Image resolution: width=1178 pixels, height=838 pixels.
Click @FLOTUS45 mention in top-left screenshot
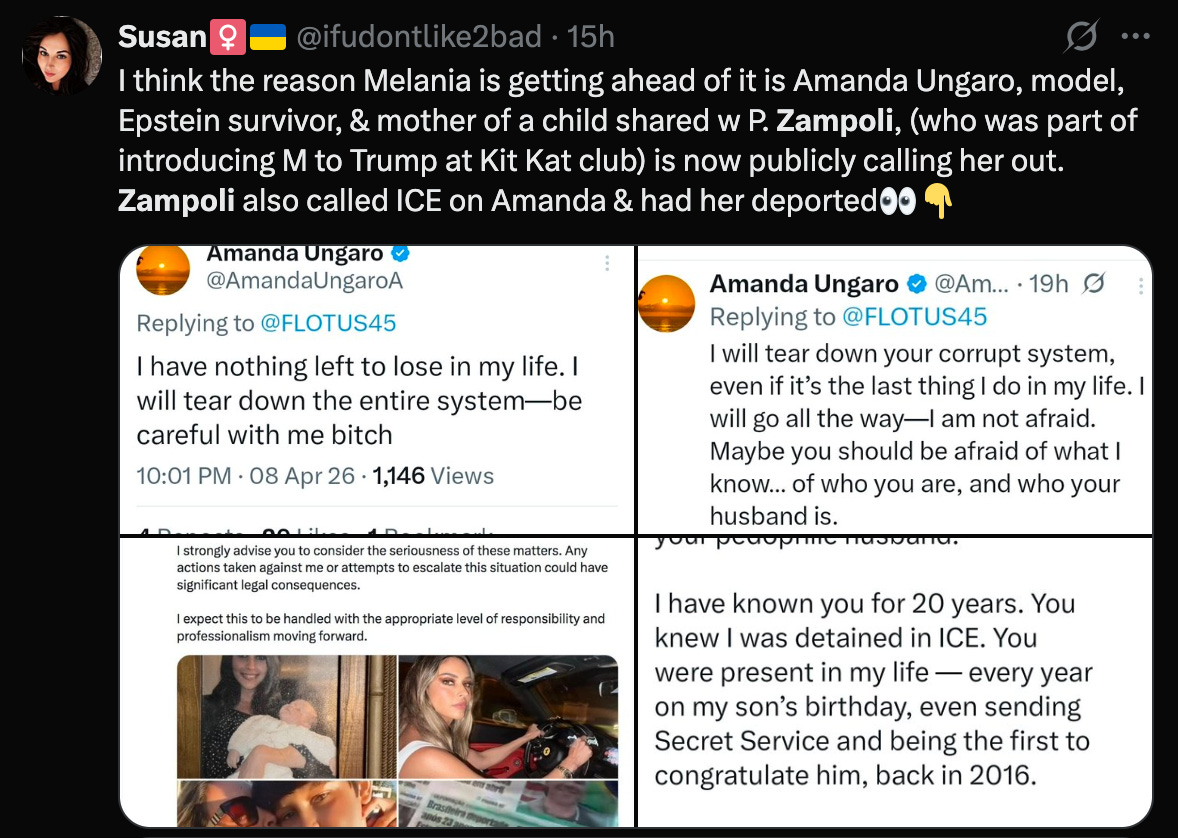pos(328,323)
